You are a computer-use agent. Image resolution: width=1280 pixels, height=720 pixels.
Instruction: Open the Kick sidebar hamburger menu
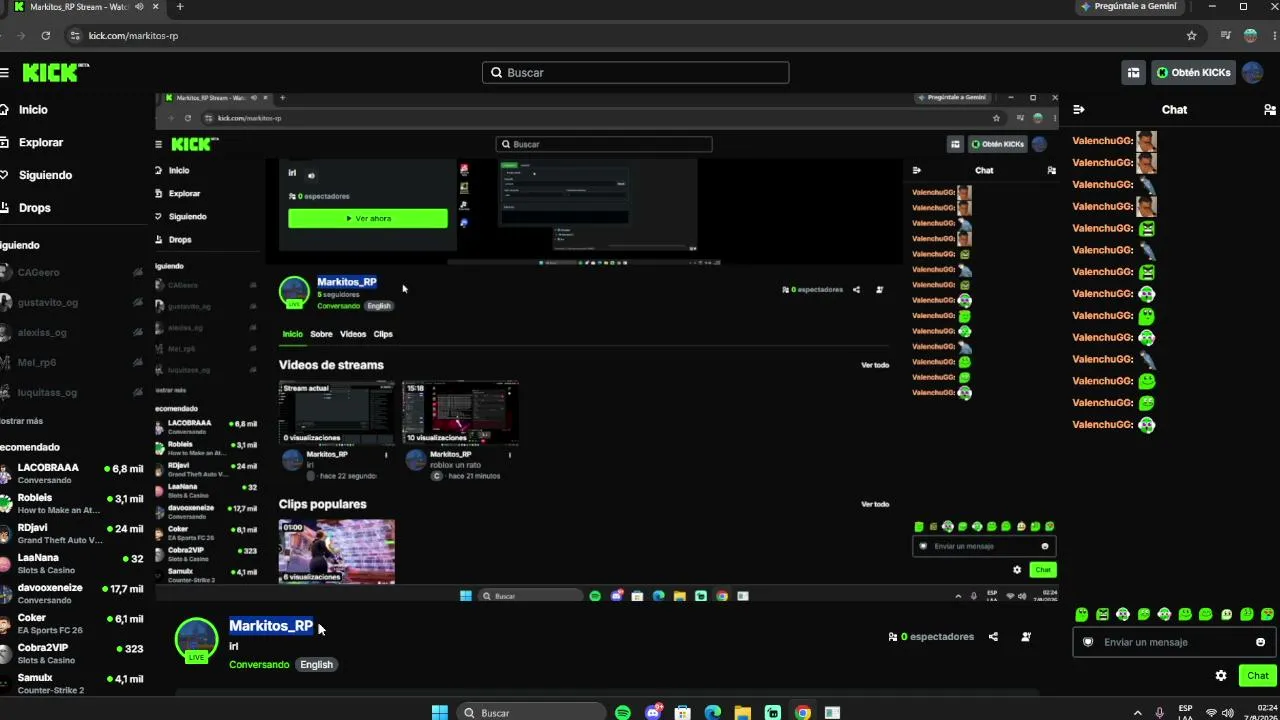[5, 73]
